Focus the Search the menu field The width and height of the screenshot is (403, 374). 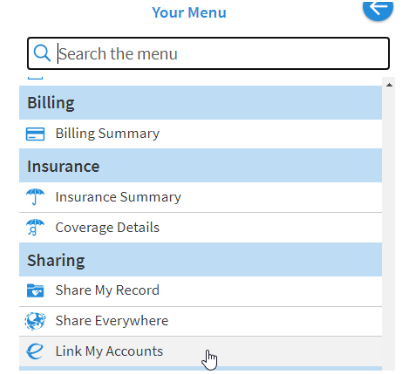tap(208, 53)
